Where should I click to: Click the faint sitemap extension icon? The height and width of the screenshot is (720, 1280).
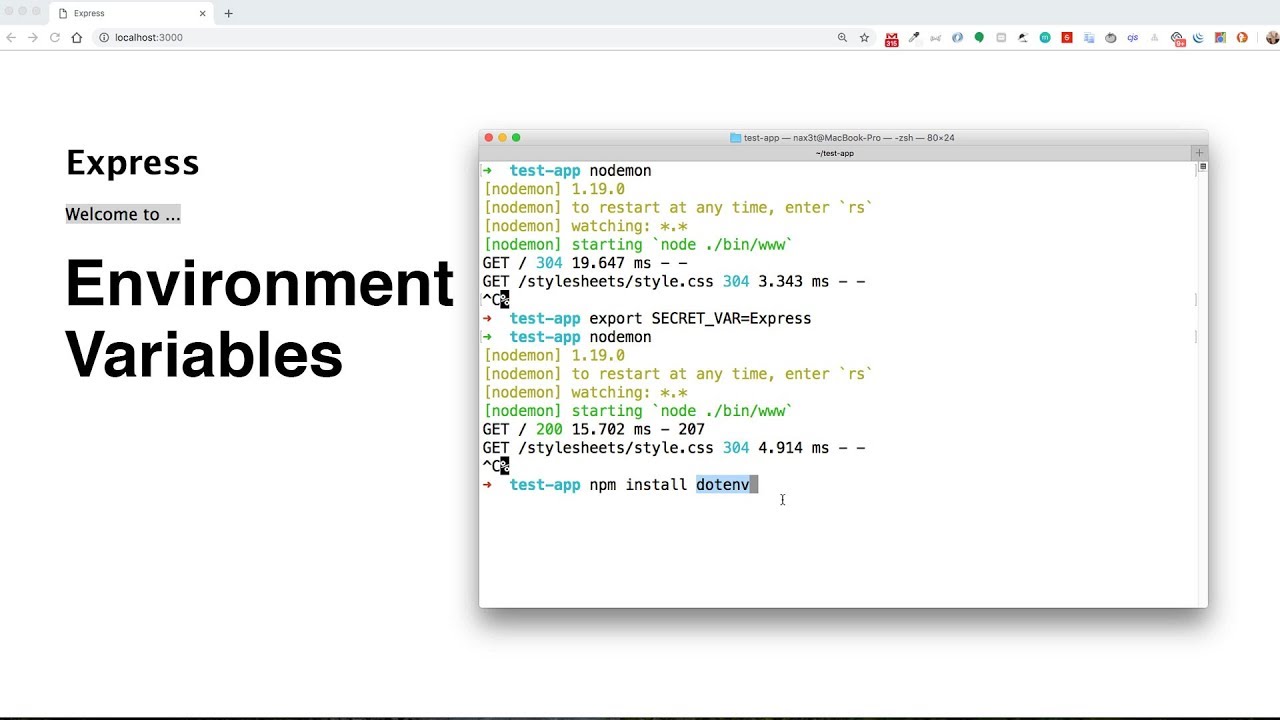(x=1154, y=37)
